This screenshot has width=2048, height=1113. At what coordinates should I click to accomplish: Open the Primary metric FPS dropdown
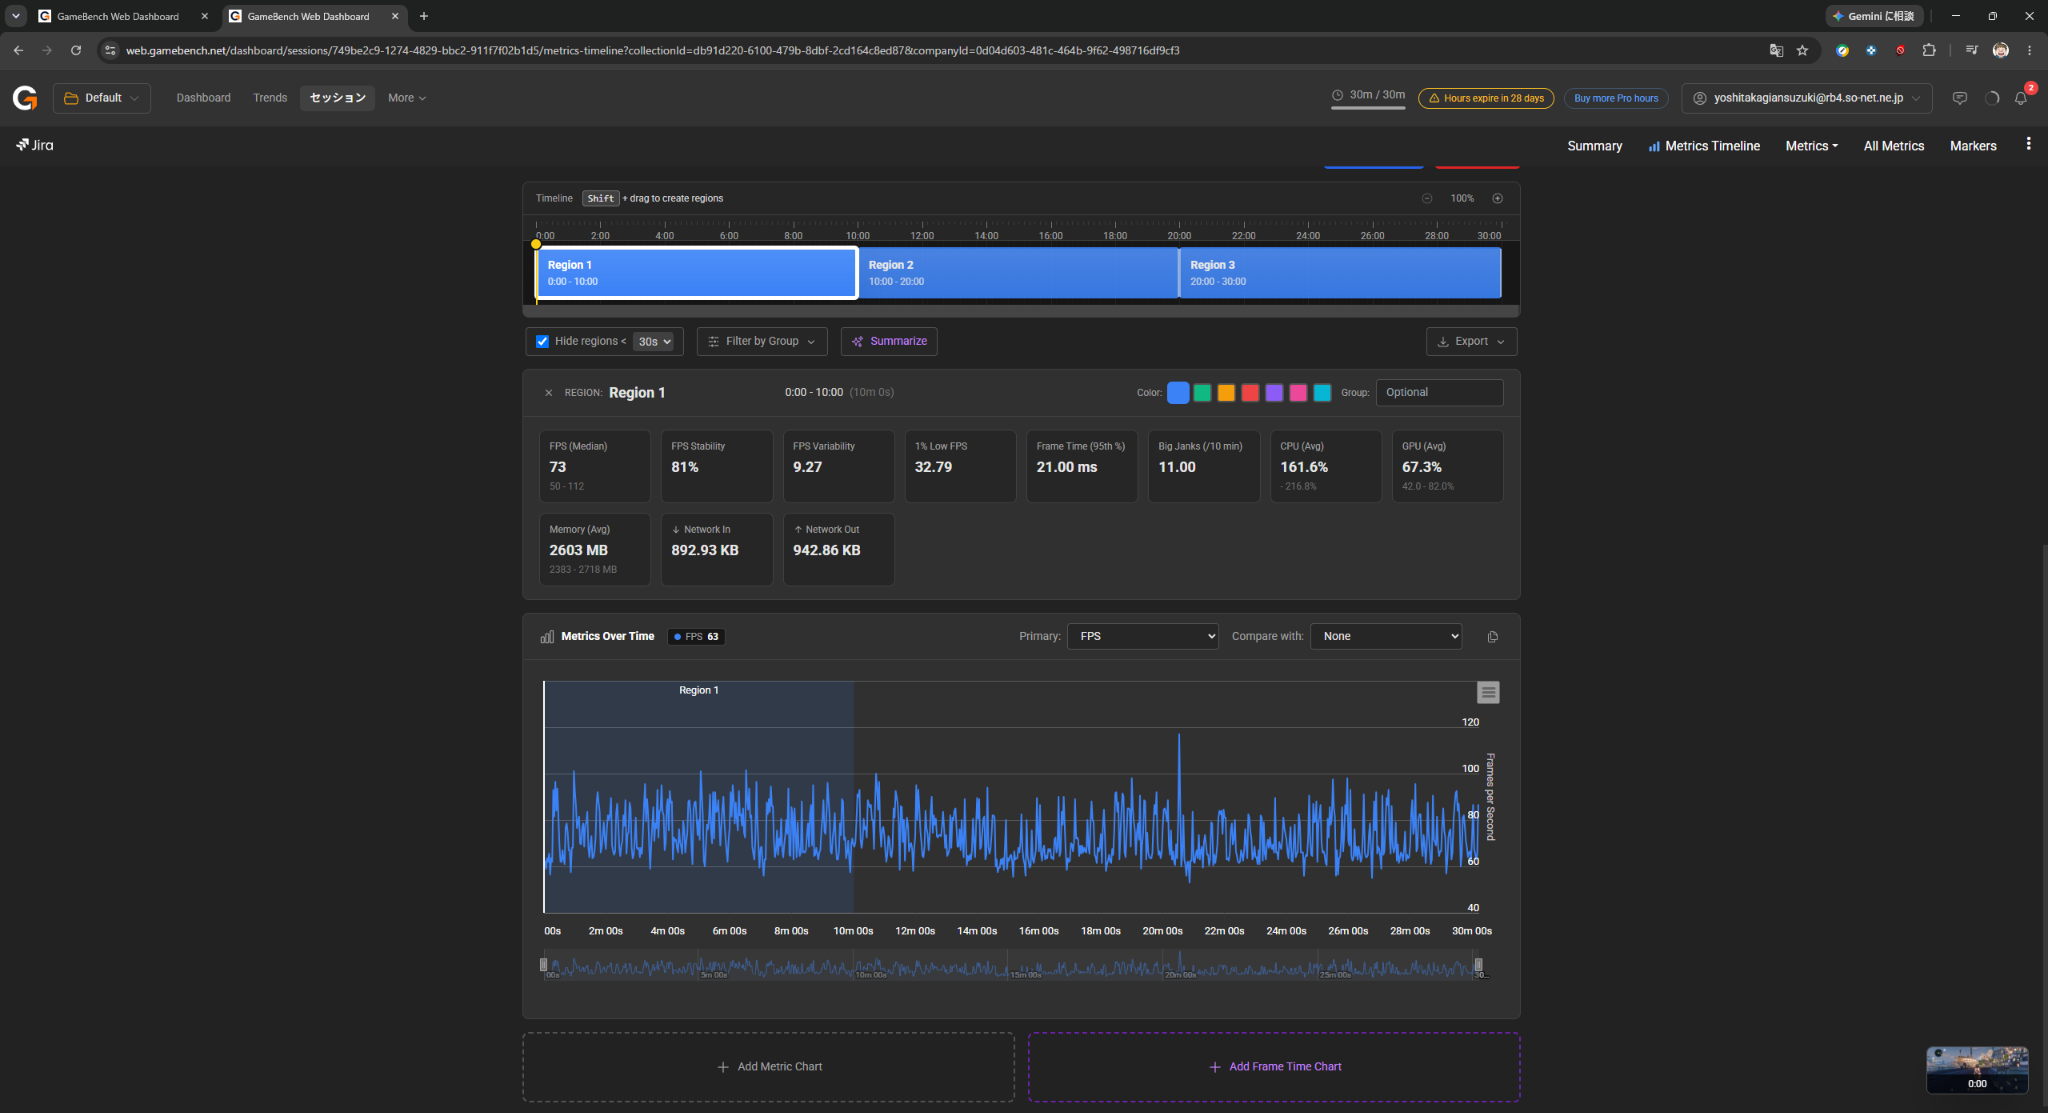[x=1143, y=637]
